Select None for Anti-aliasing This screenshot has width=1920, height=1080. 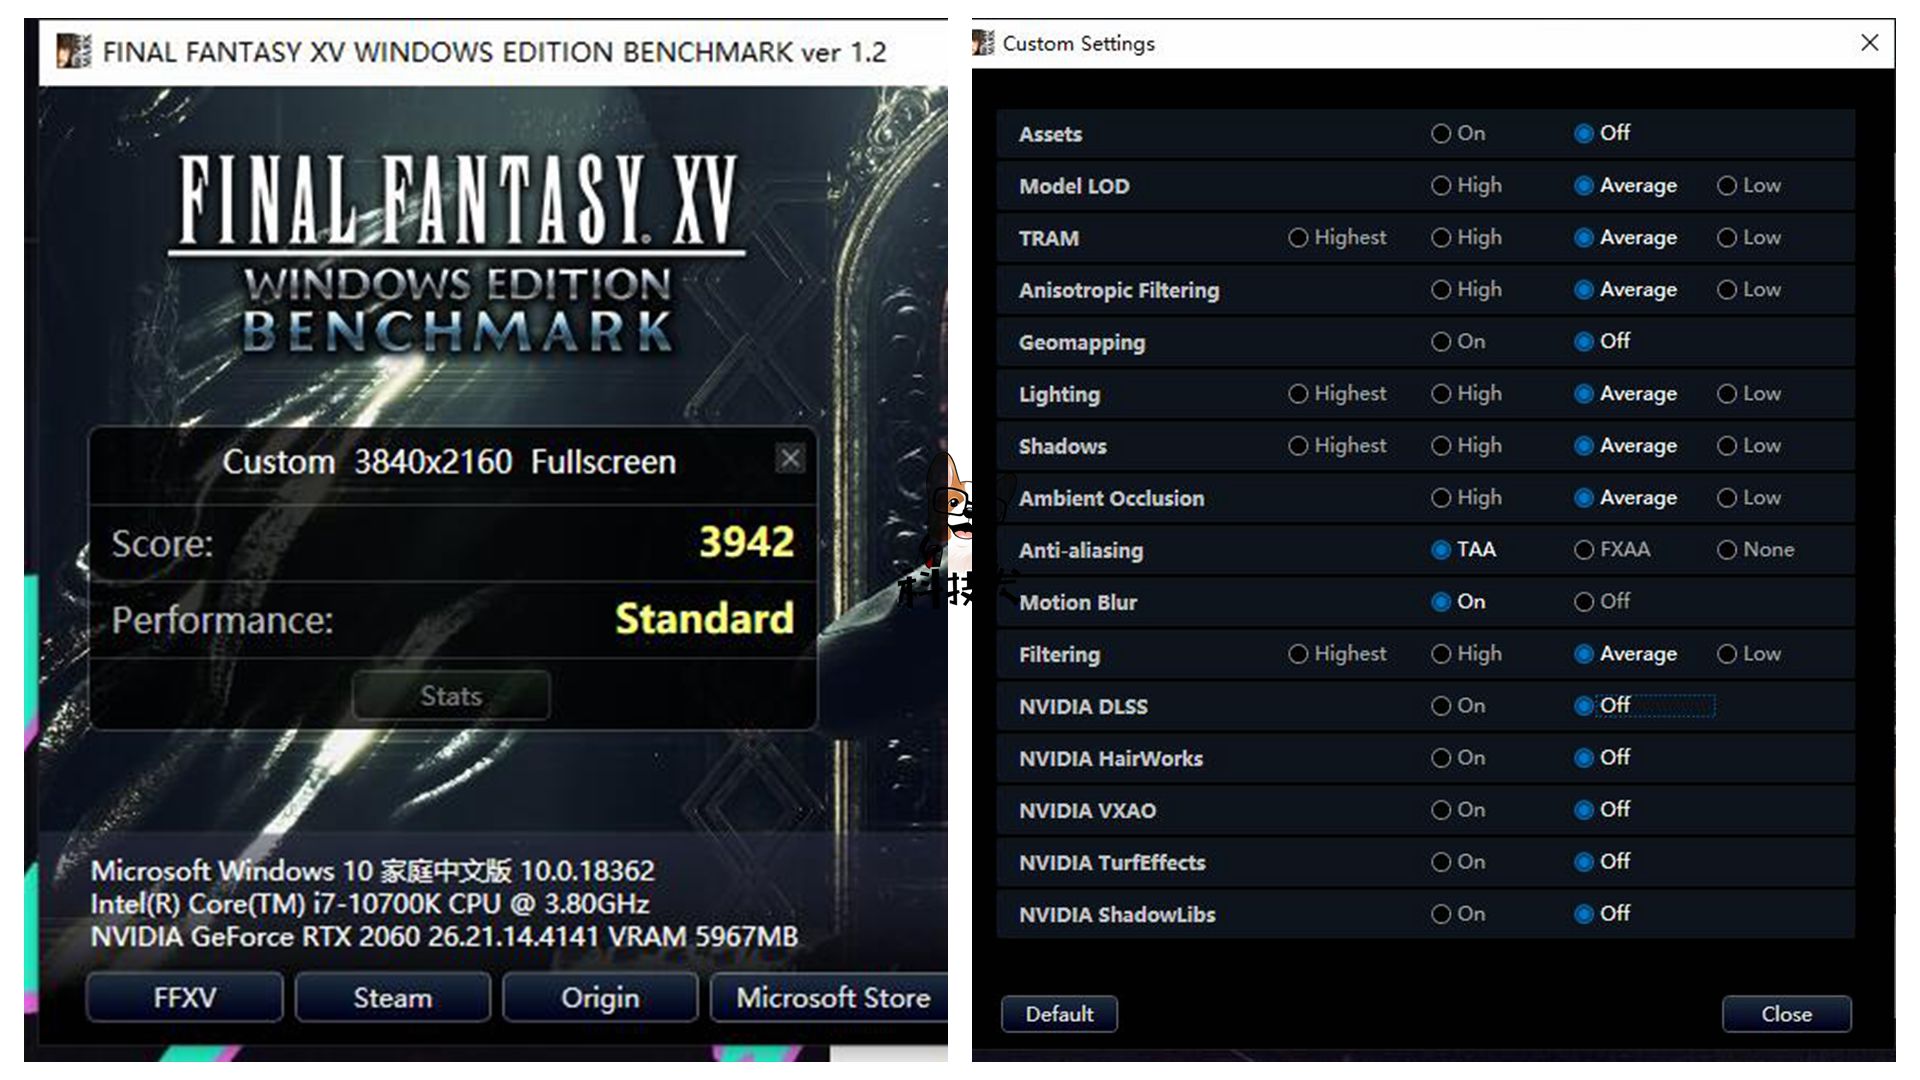pyautogui.click(x=1727, y=550)
